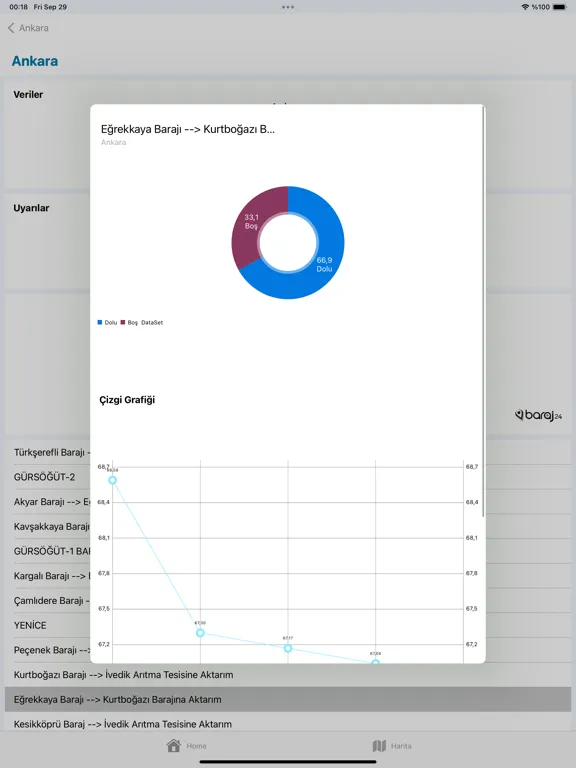This screenshot has width=576, height=768.
Task: Tap the Uyarılar section header
Action: click(31, 208)
